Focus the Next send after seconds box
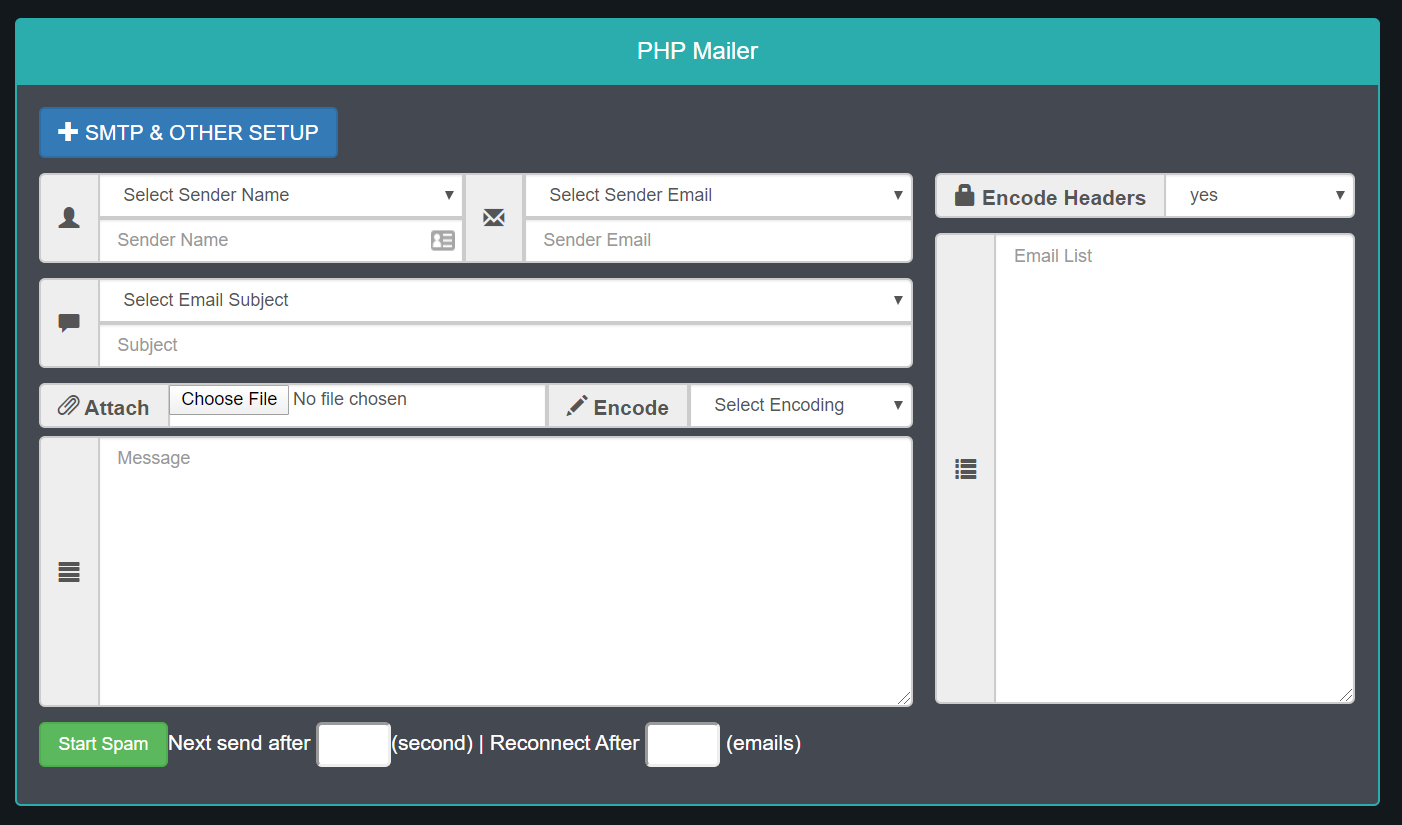 point(354,744)
